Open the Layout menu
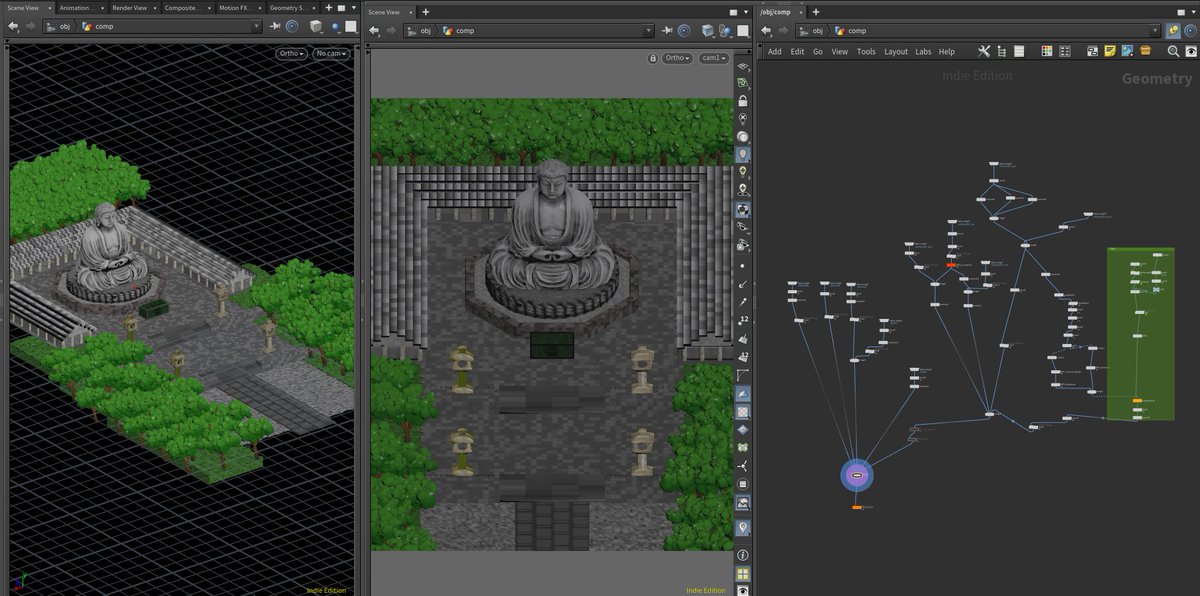 pos(896,52)
